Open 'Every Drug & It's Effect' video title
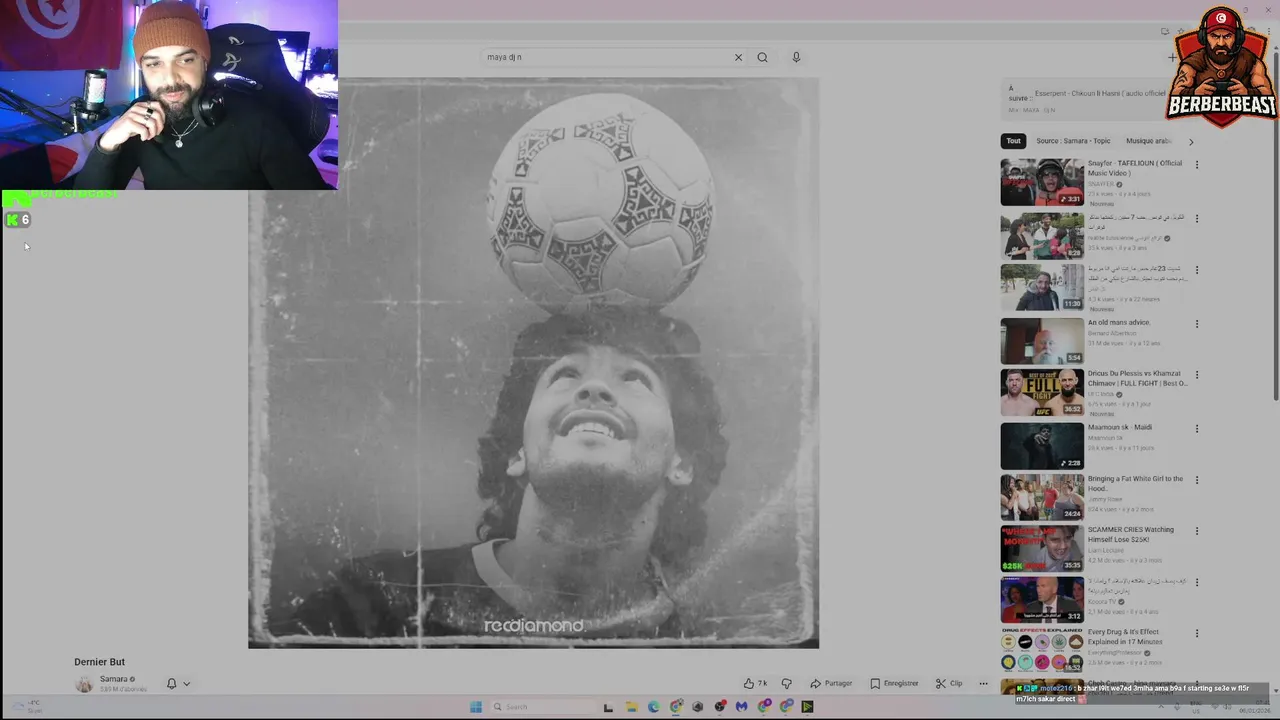The height and width of the screenshot is (720, 1280). tap(1124, 636)
